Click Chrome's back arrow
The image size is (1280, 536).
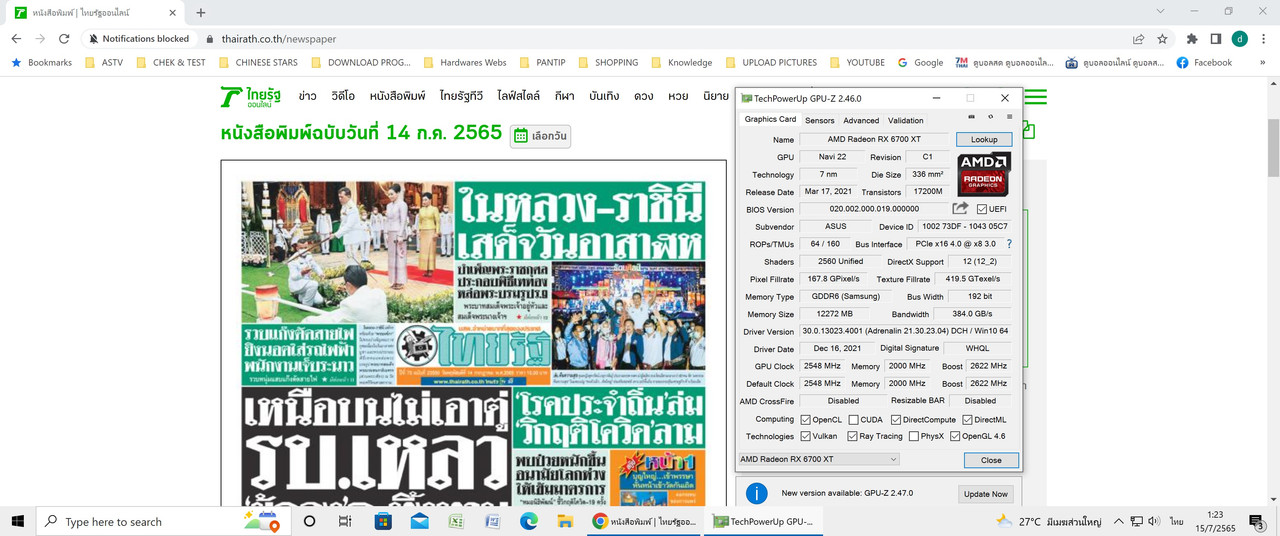pos(16,39)
